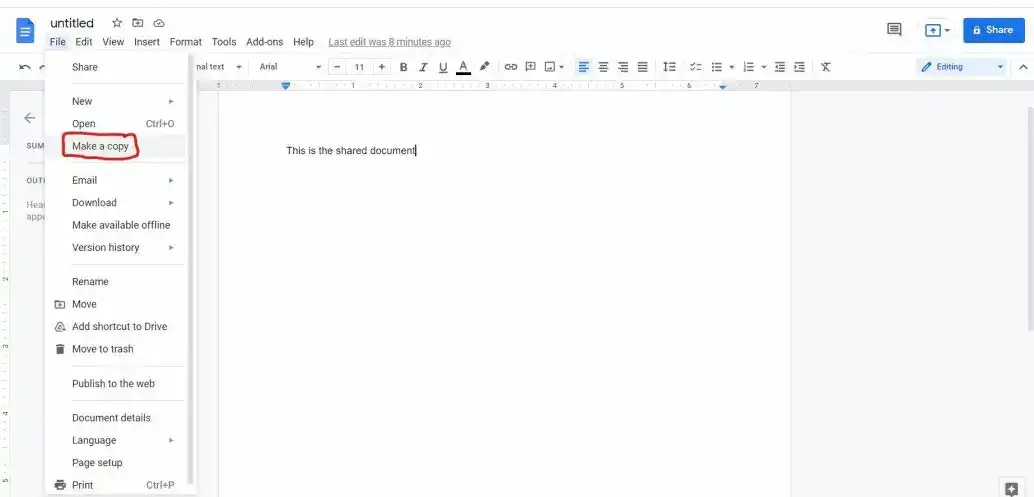Click the back arrow in outline panel
1034x497 pixels.
pos(30,118)
